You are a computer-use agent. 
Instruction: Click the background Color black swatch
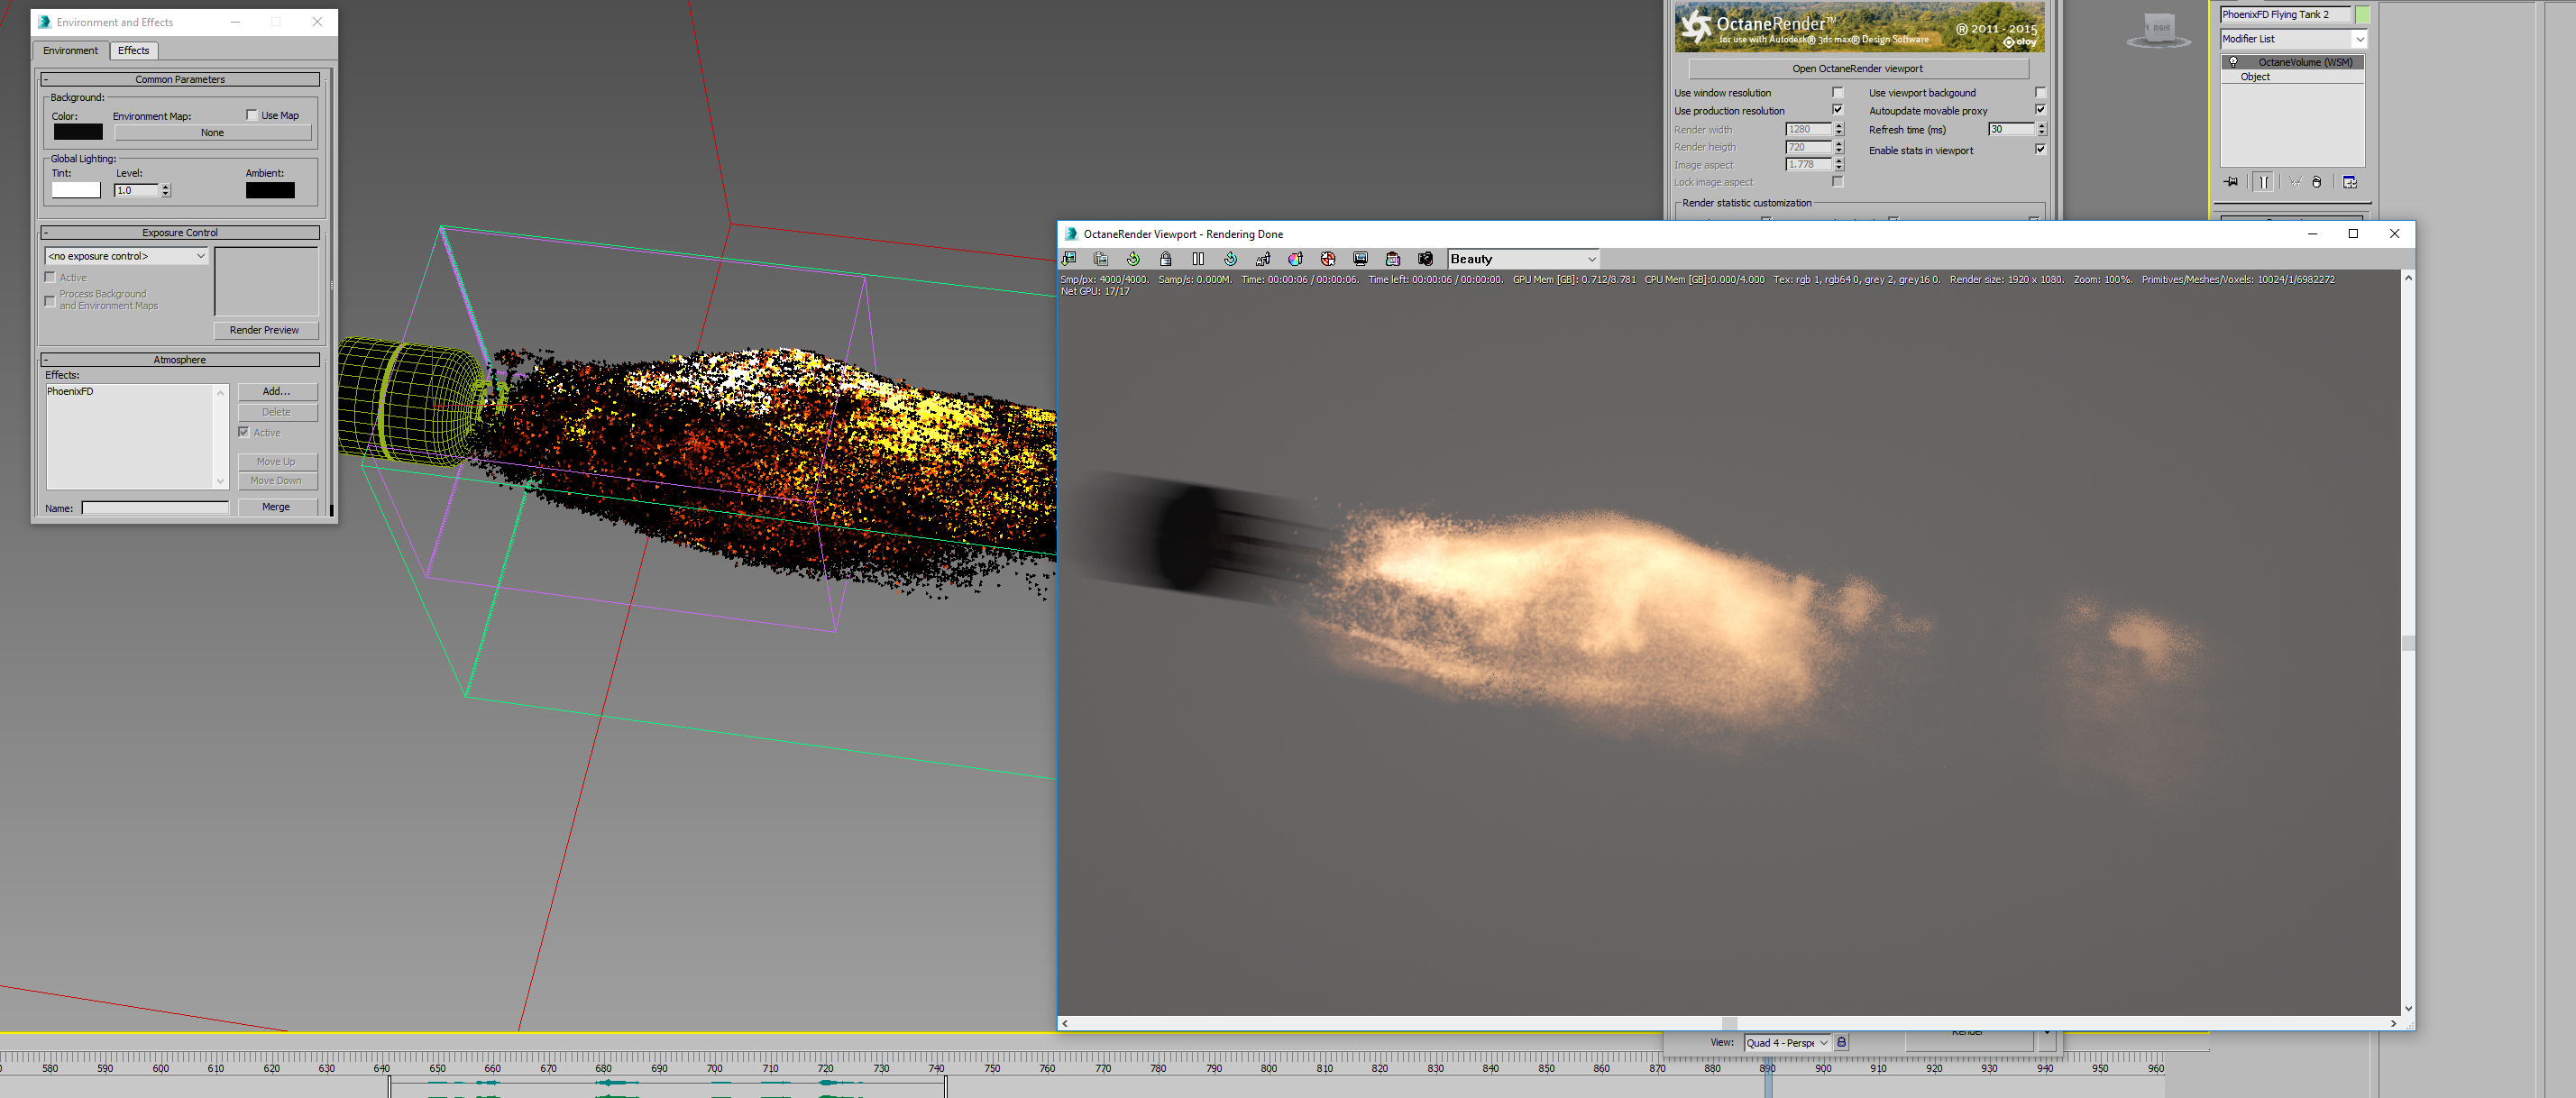(78, 132)
